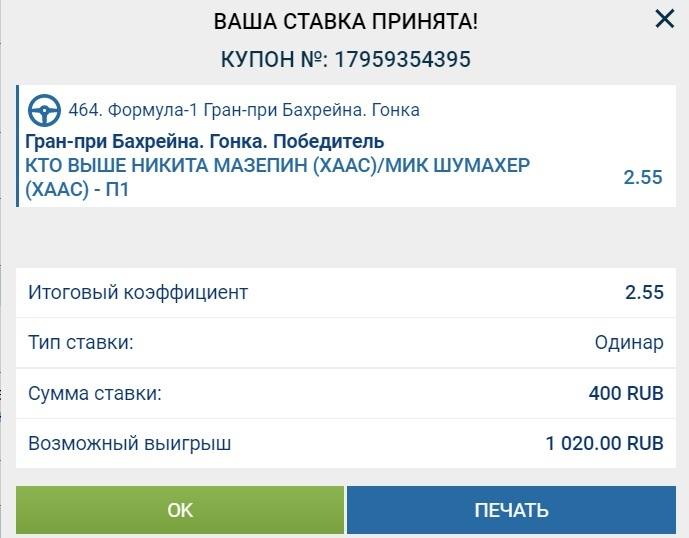
Task: Click the total coefficient value 2.55
Action: click(x=644, y=292)
